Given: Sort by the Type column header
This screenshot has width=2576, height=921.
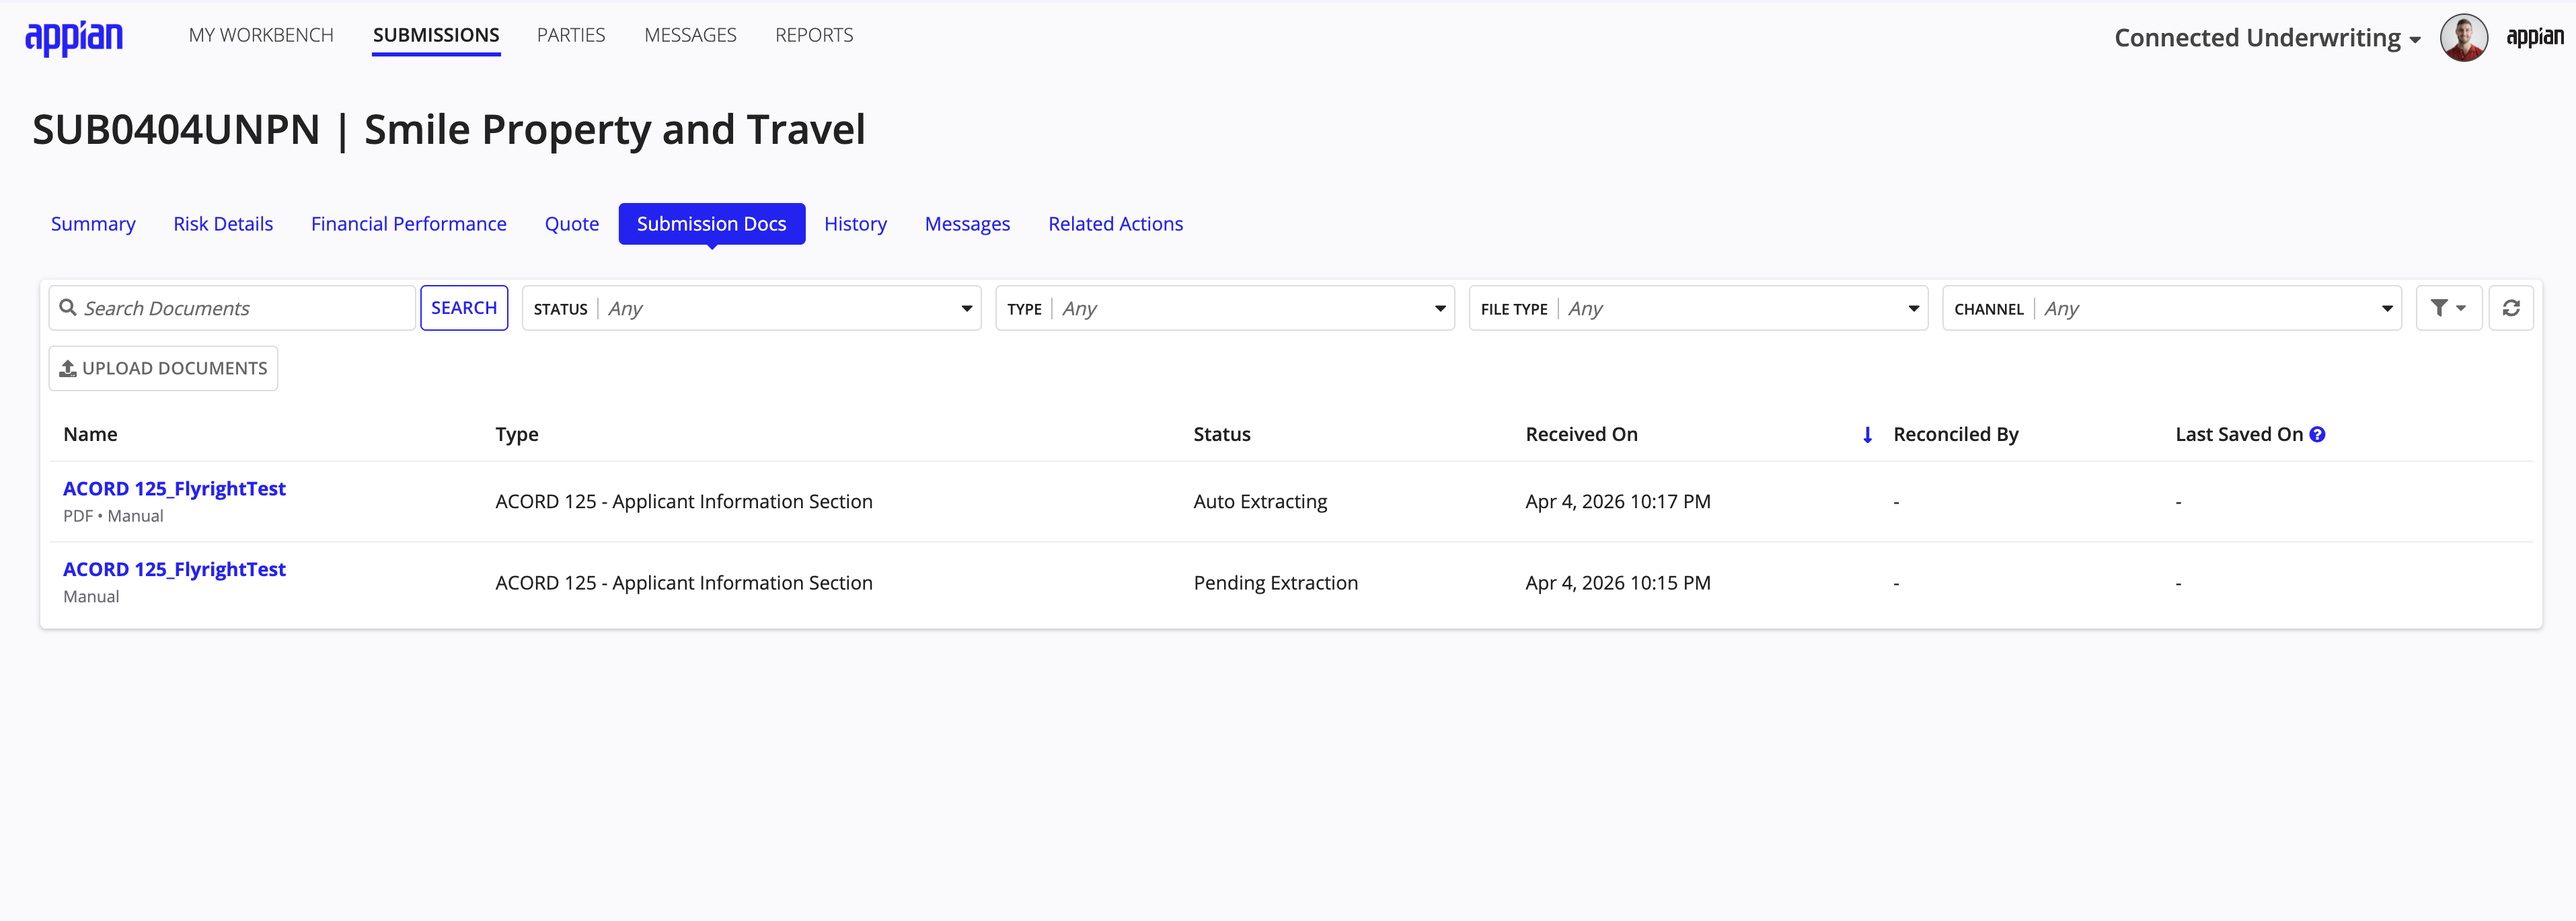Looking at the screenshot, I should pyautogui.click(x=517, y=434).
